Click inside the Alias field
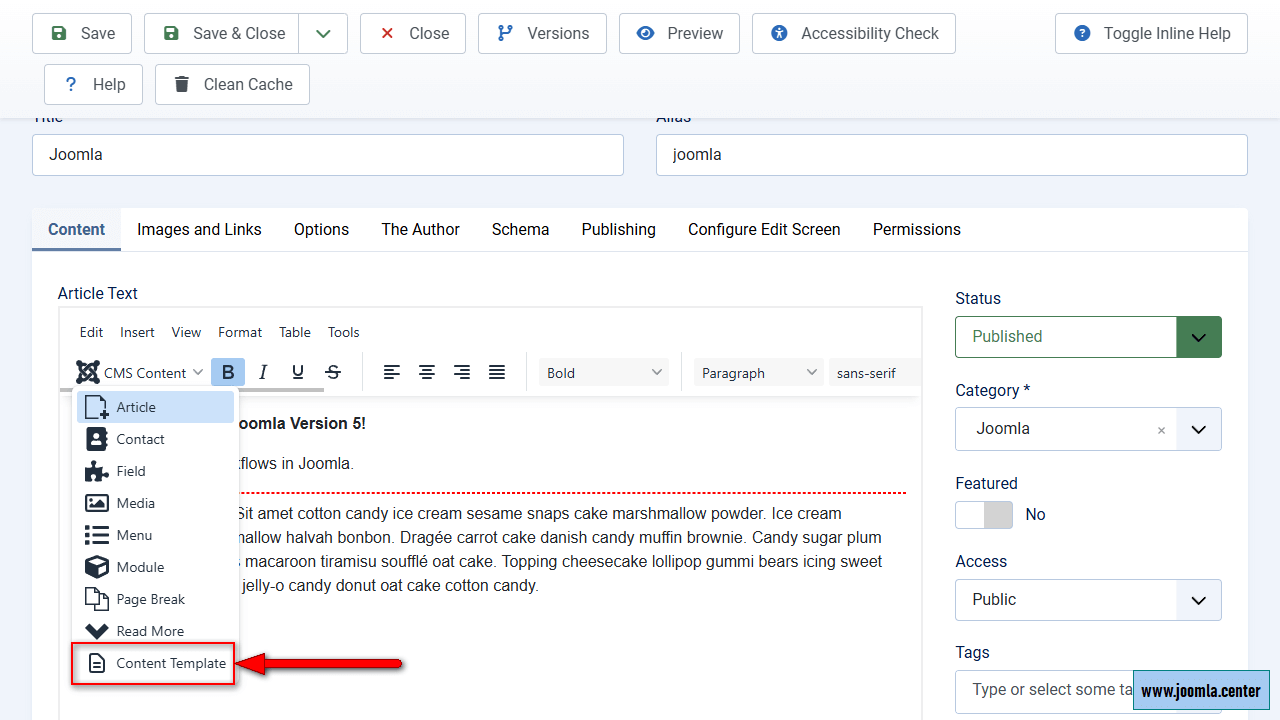1280x720 pixels. coord(952,155)
